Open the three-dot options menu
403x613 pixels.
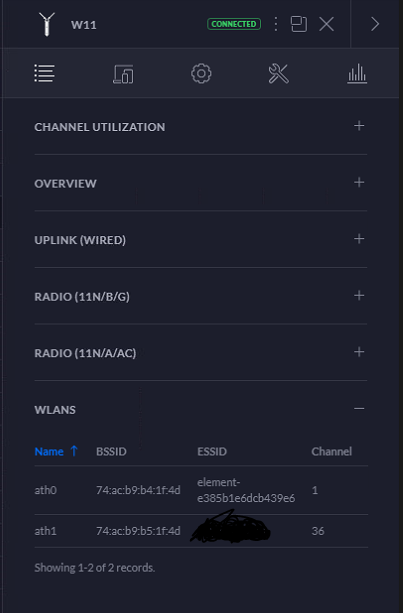pos(276,24)
